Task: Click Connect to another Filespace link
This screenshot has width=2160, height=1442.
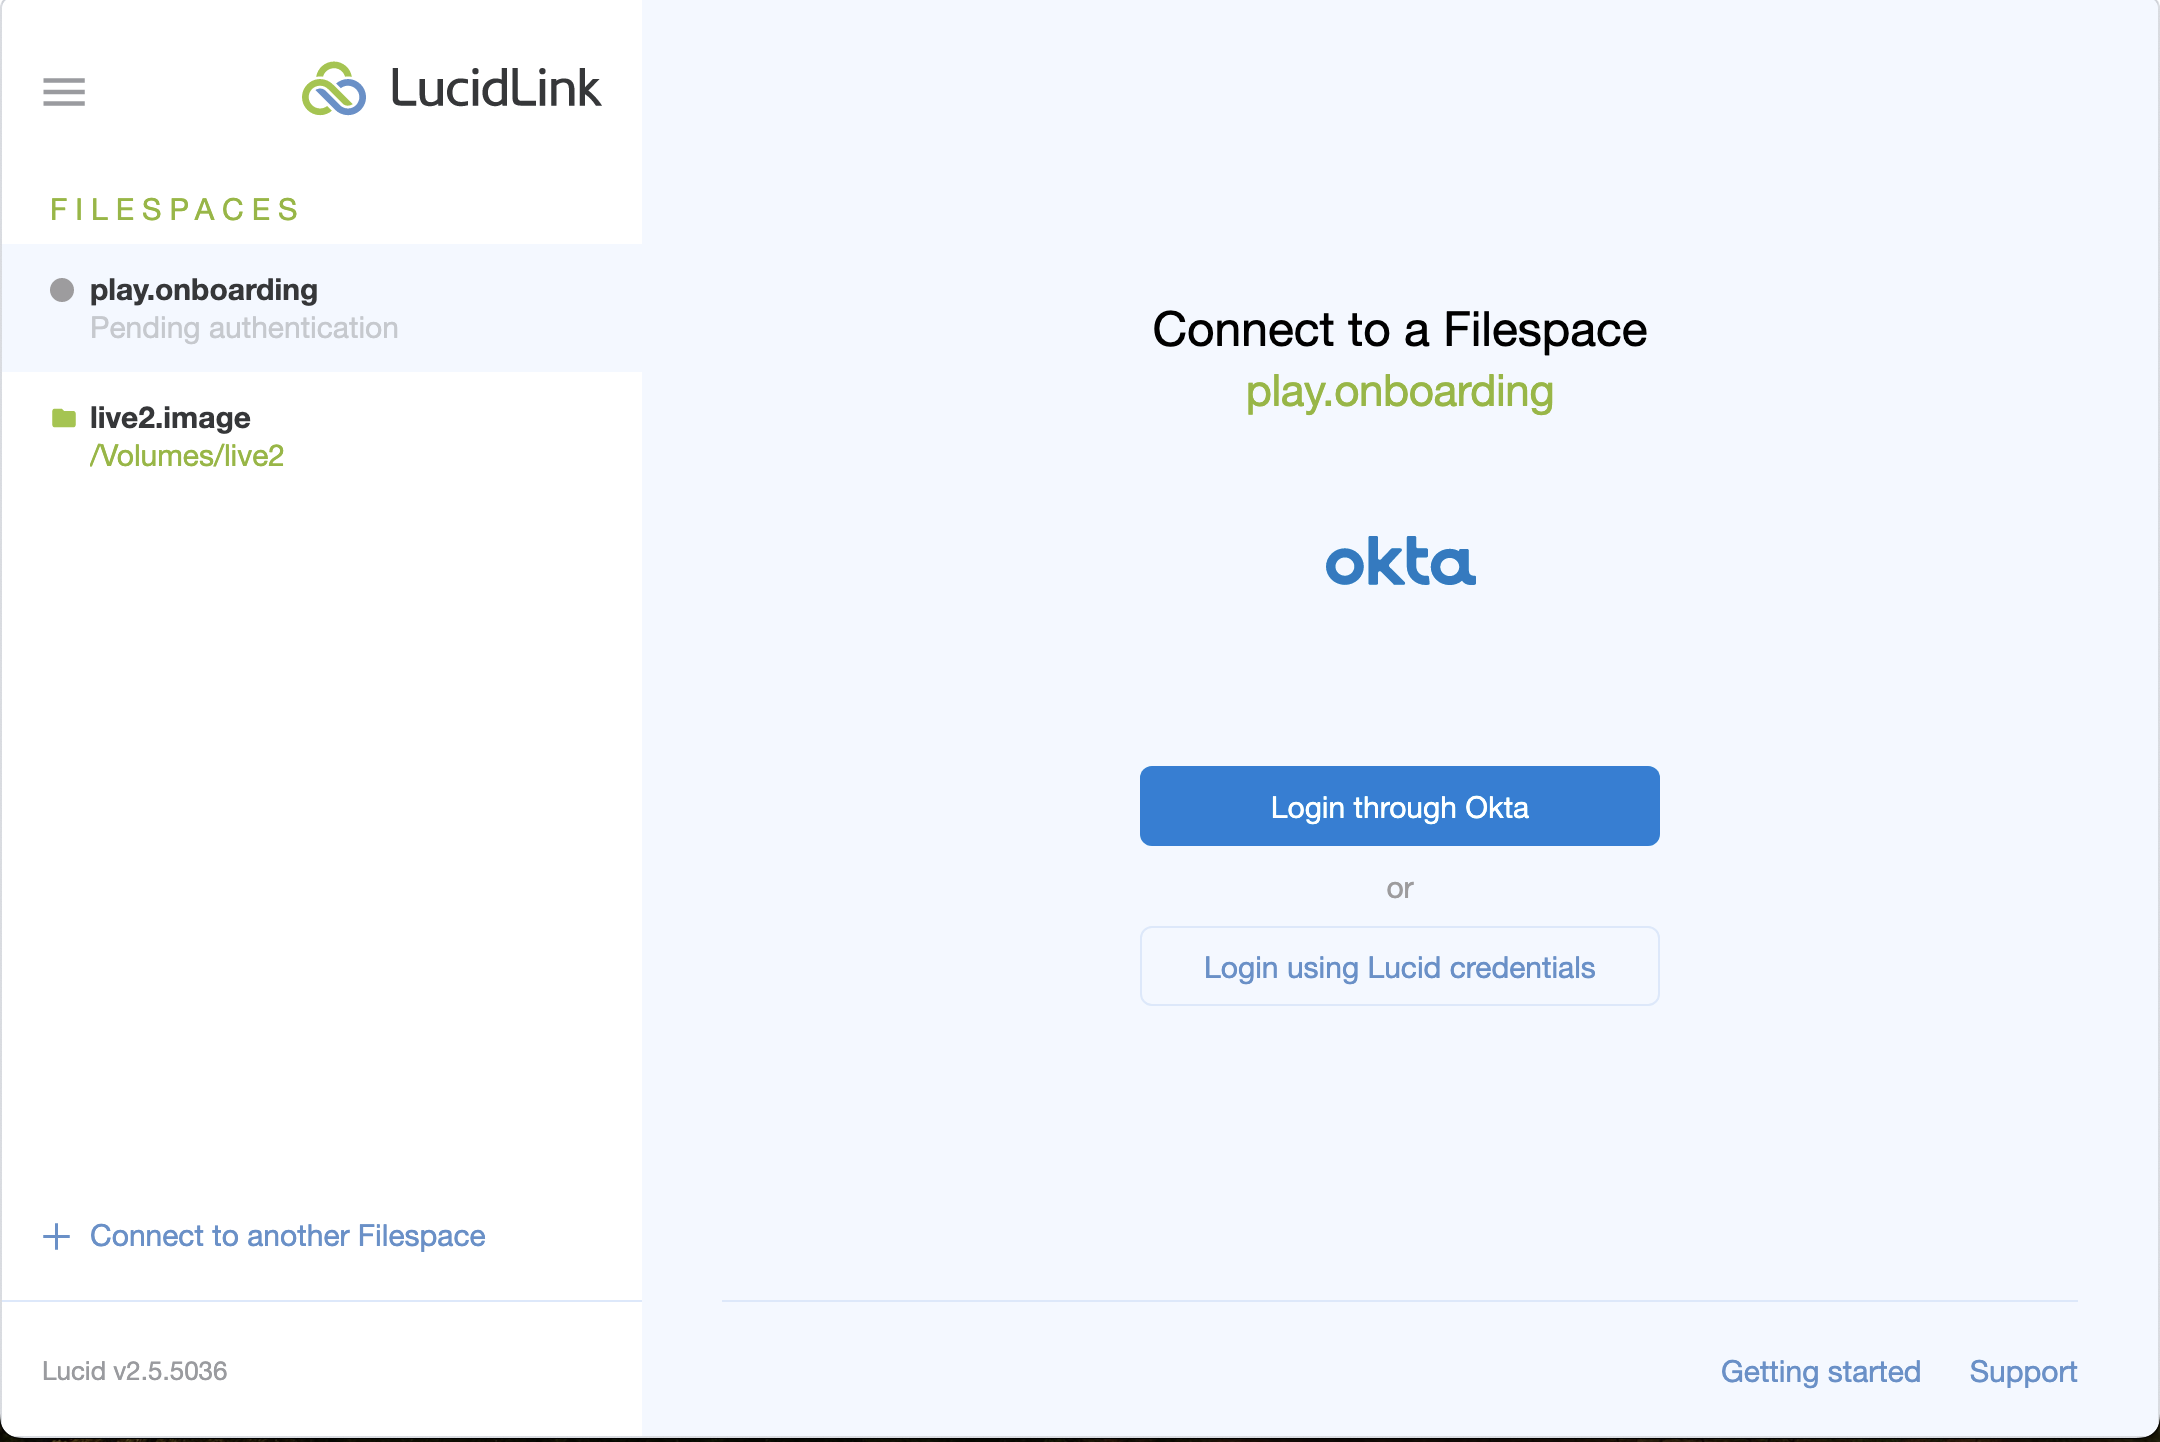Action: point(287,1236)
